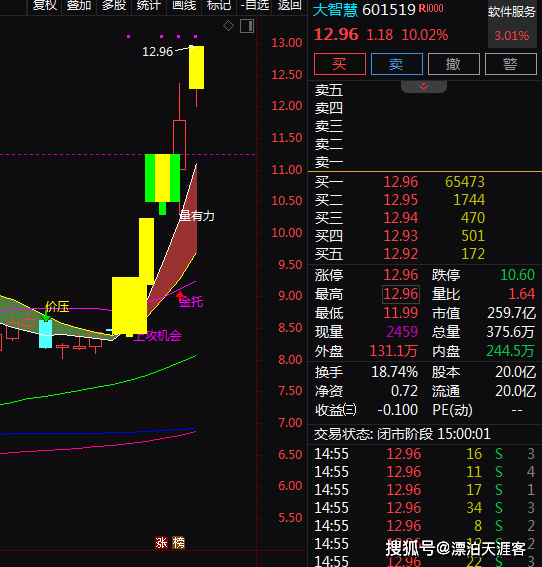Remove stock via -自选 button

255,5
